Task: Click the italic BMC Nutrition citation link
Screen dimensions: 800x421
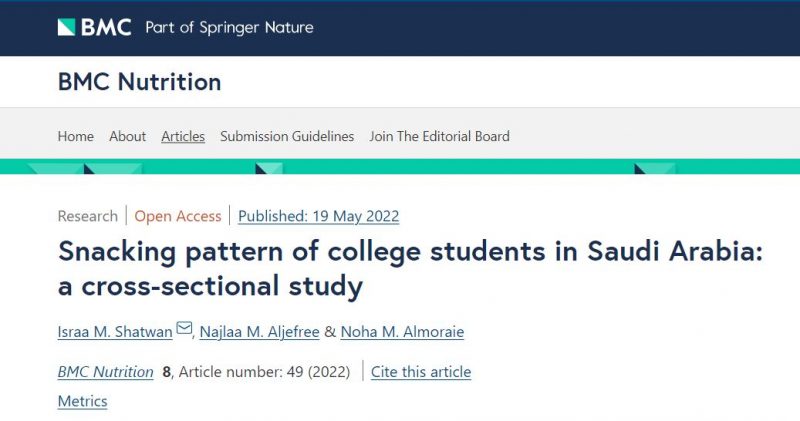Action: click(x=106, y=372)
